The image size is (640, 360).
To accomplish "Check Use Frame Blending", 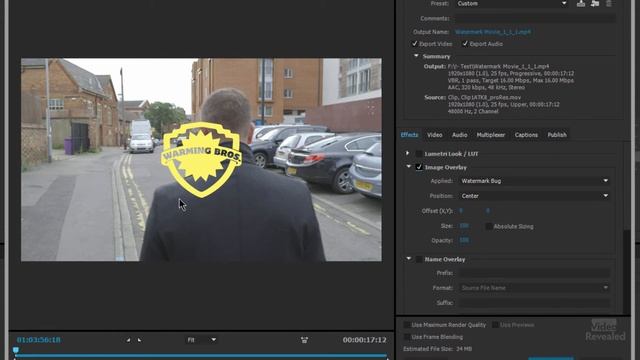I will pos(407,337).
